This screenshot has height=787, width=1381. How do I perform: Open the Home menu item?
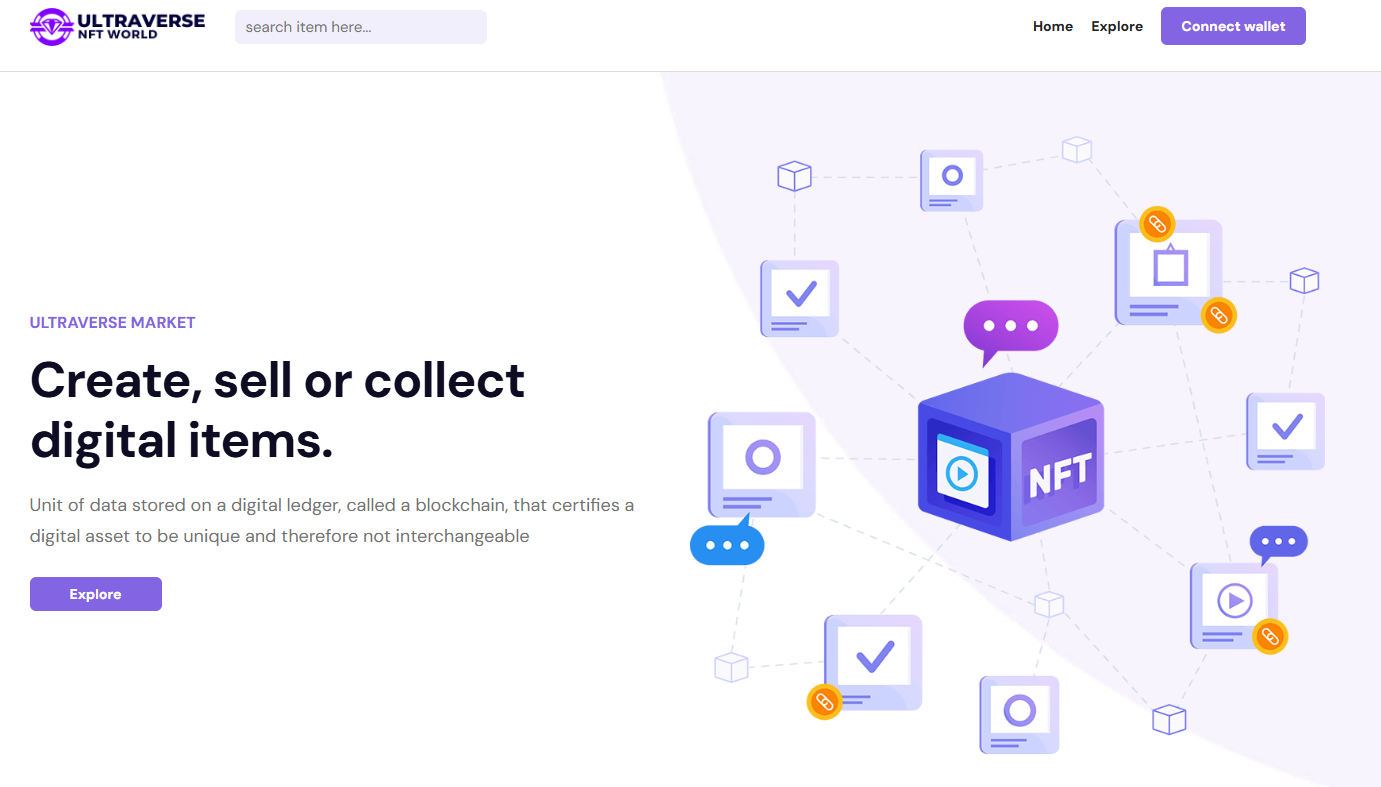(x=1053, y=26)
